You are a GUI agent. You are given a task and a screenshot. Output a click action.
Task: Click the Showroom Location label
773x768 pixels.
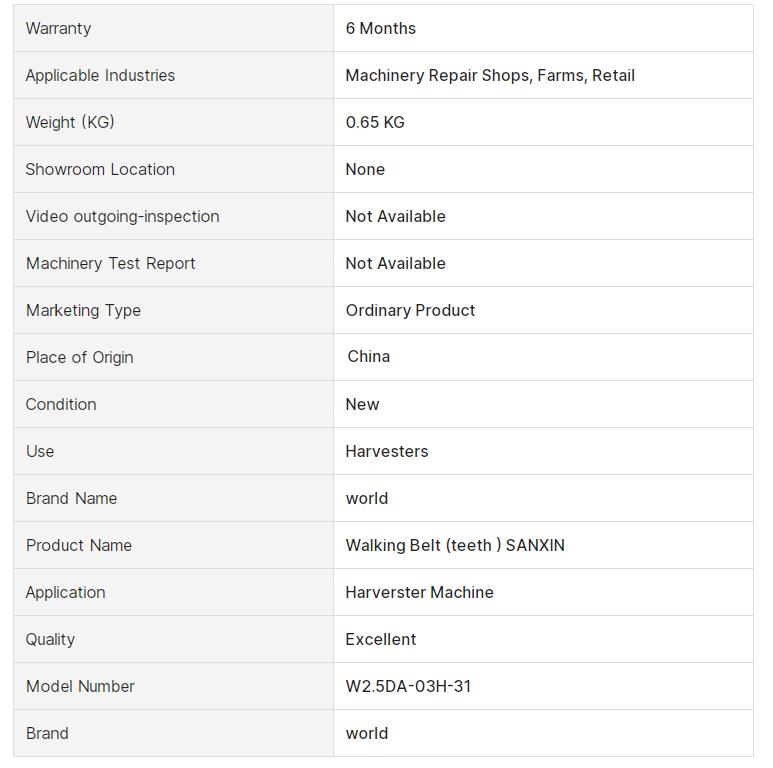(x=100, y=169)
